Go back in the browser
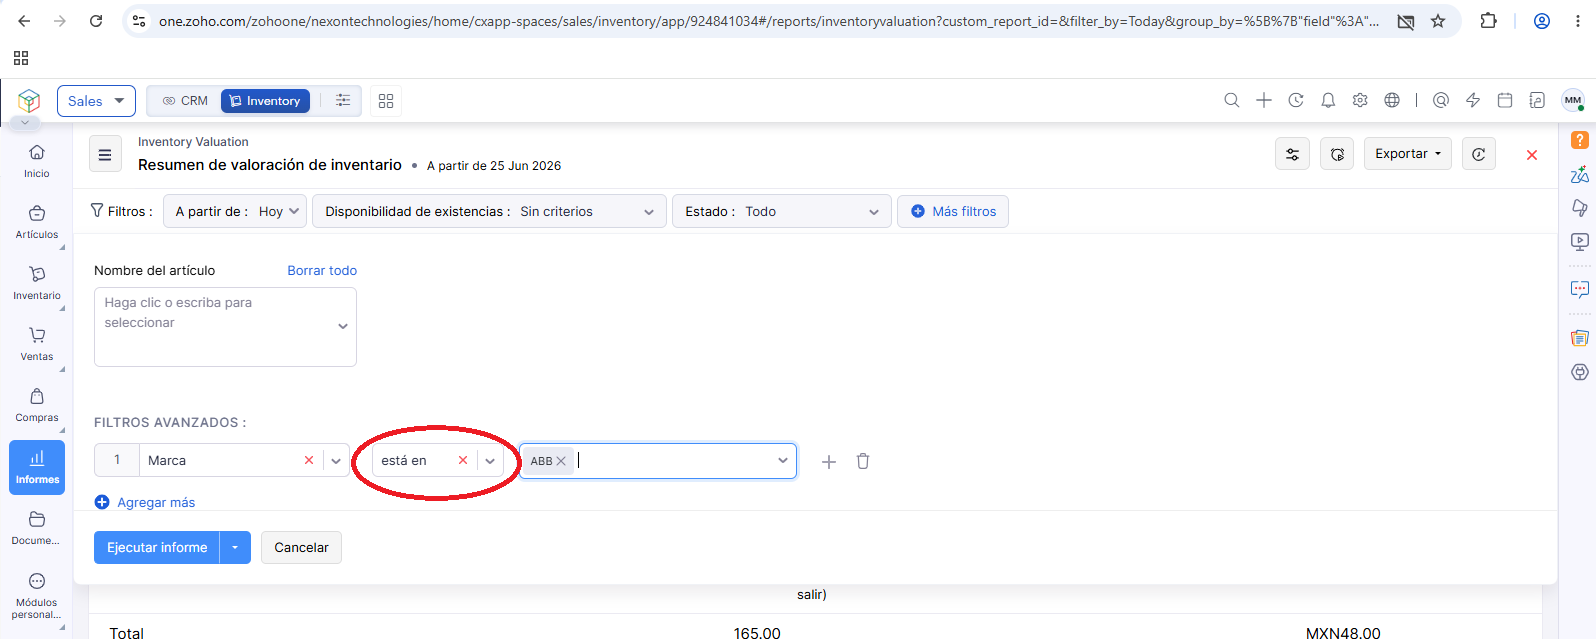1596x639 pixels. (24, 21)
